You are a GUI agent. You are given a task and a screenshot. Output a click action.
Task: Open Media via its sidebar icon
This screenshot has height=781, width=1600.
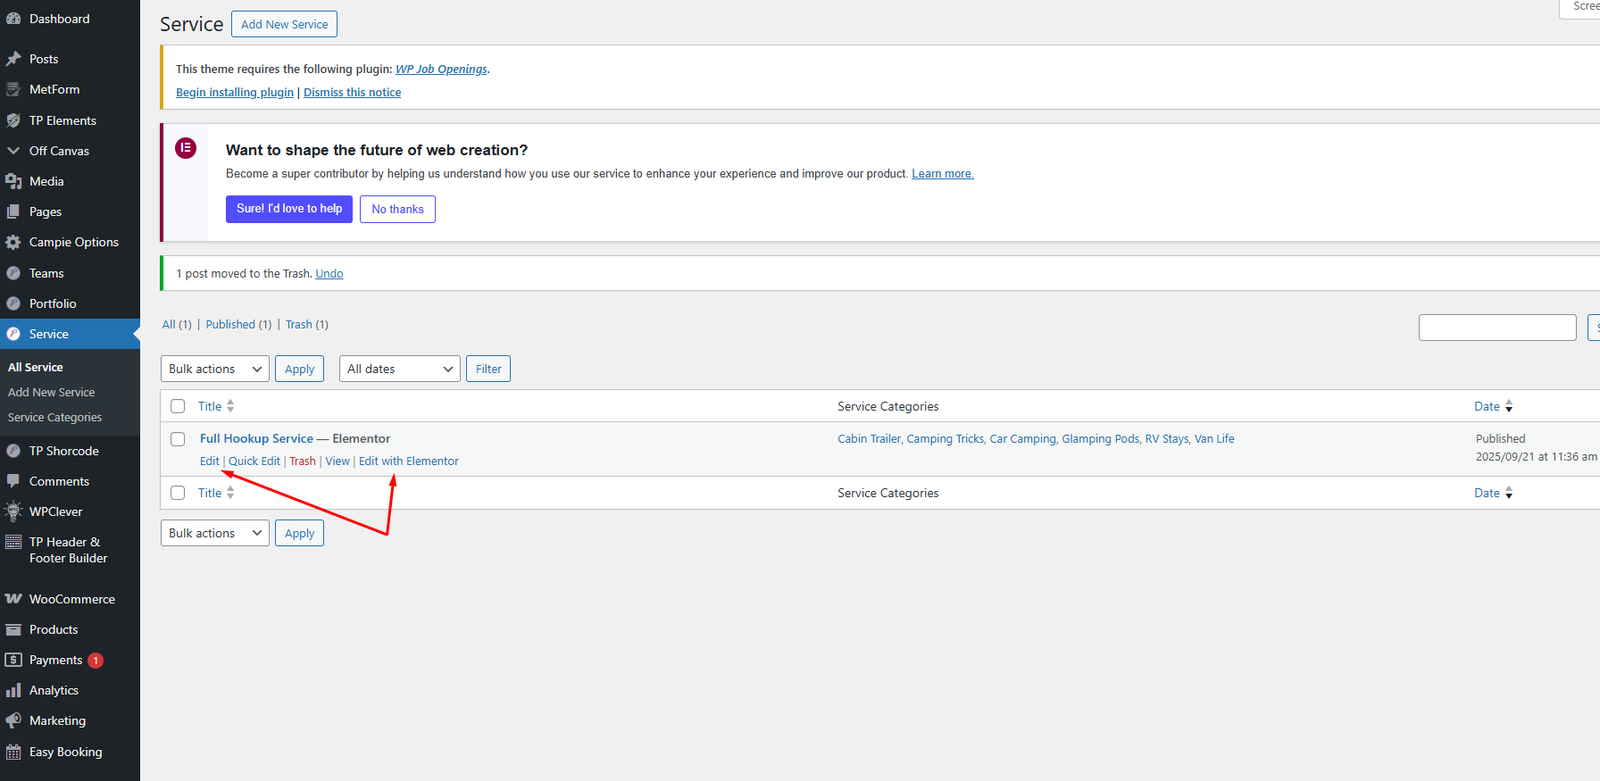coord(13,181)
